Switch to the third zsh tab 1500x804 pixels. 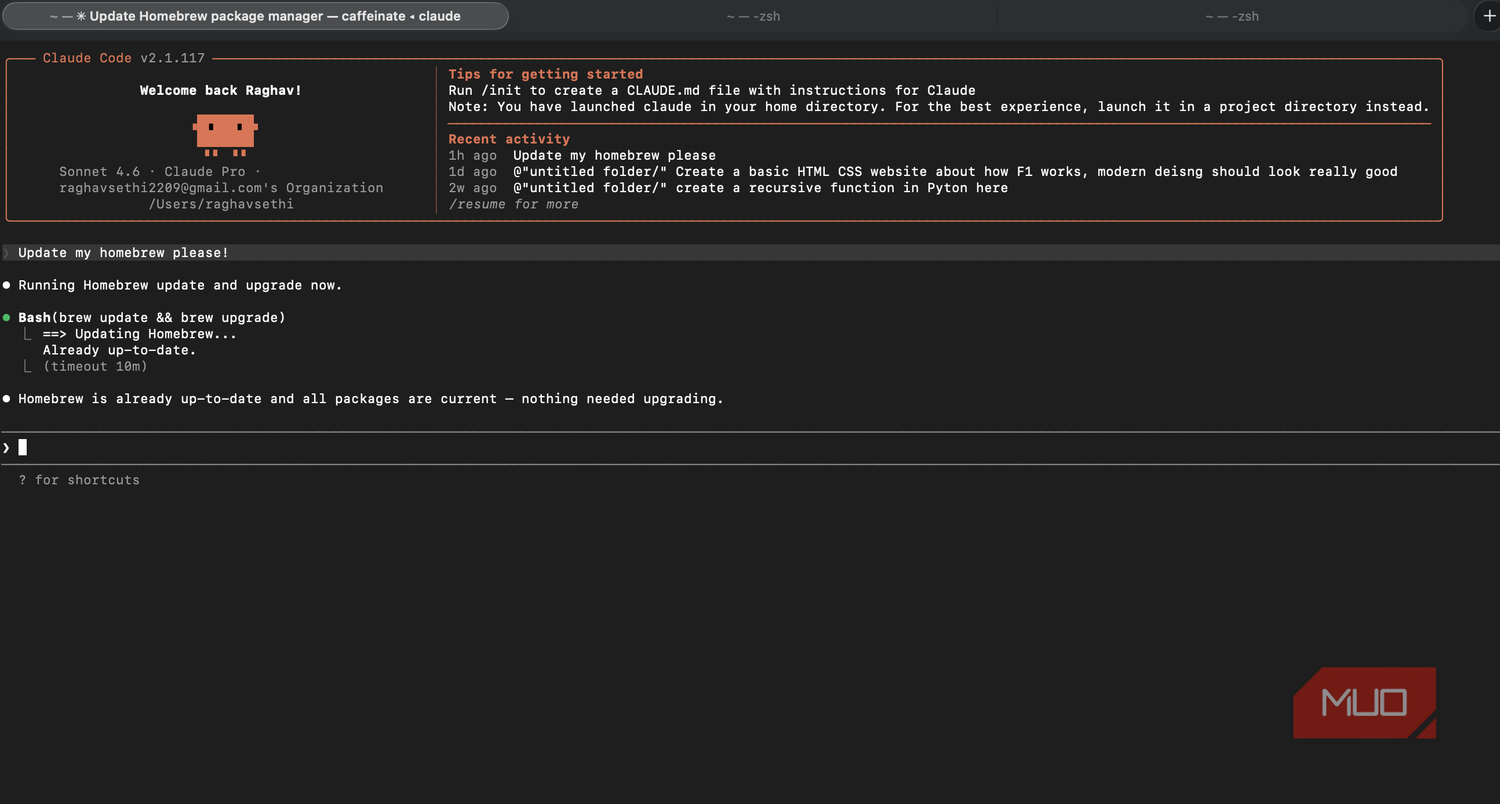click(x=1232, y=16)
